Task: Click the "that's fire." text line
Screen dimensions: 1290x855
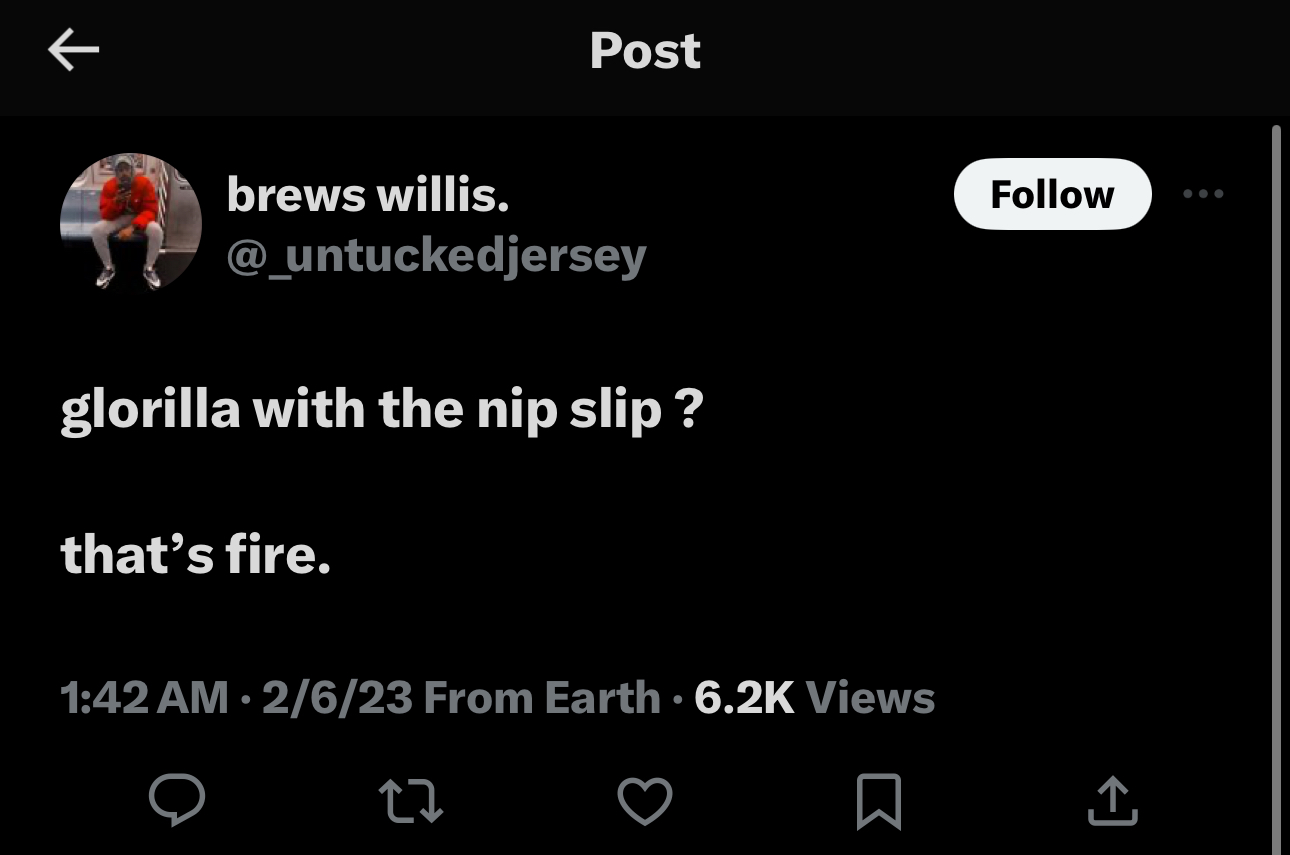Action: [195, 554]
